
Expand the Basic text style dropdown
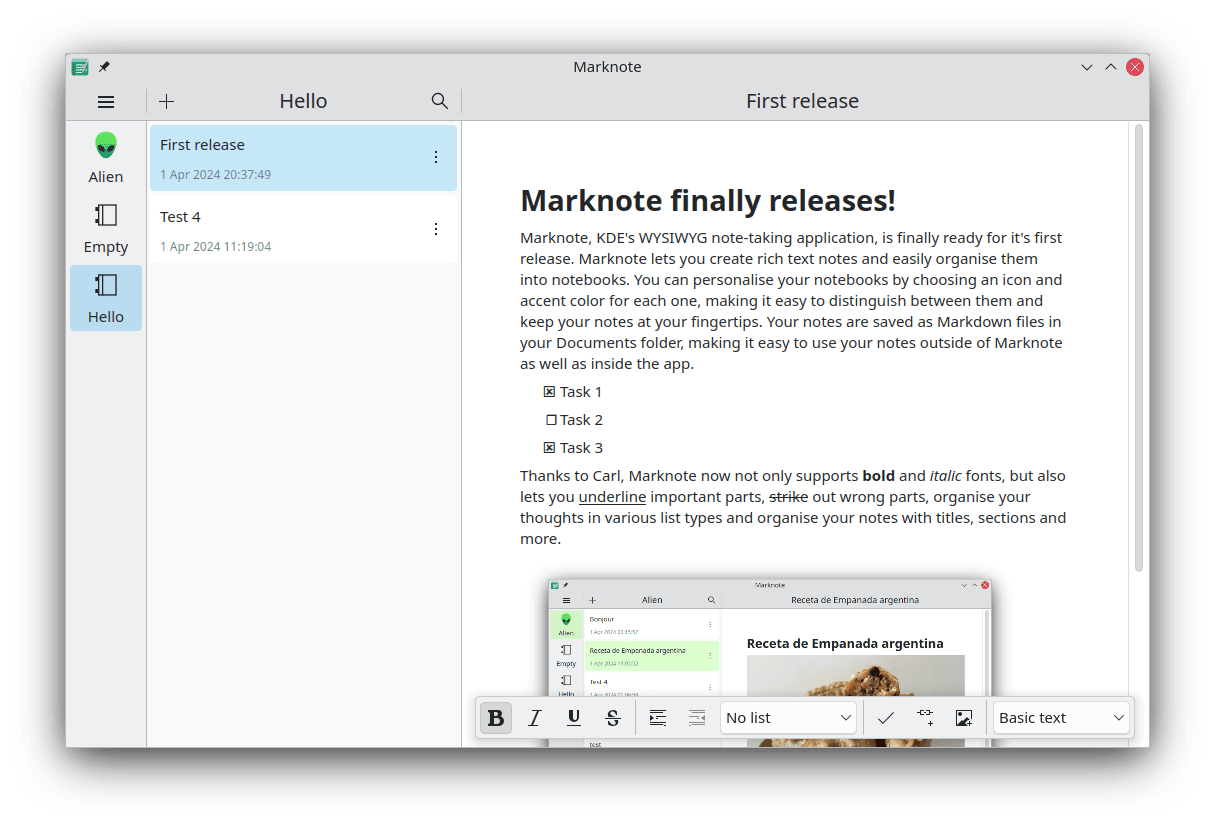pyautogui.click(x=1061, y=718)
